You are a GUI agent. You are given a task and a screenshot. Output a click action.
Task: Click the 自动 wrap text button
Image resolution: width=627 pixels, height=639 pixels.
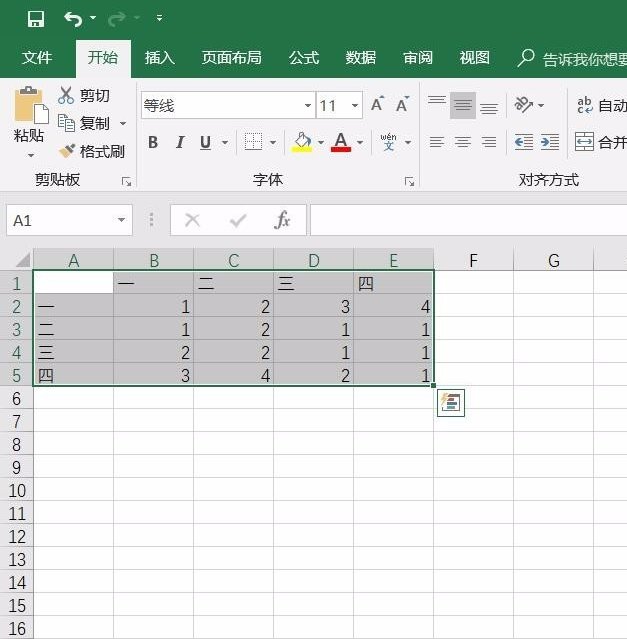[x=601, y=106]
